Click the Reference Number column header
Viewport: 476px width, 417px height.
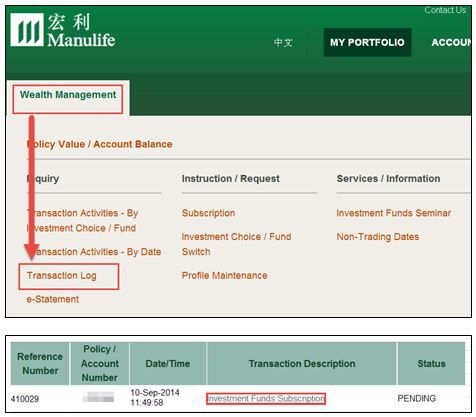click(x=40, y=364)
